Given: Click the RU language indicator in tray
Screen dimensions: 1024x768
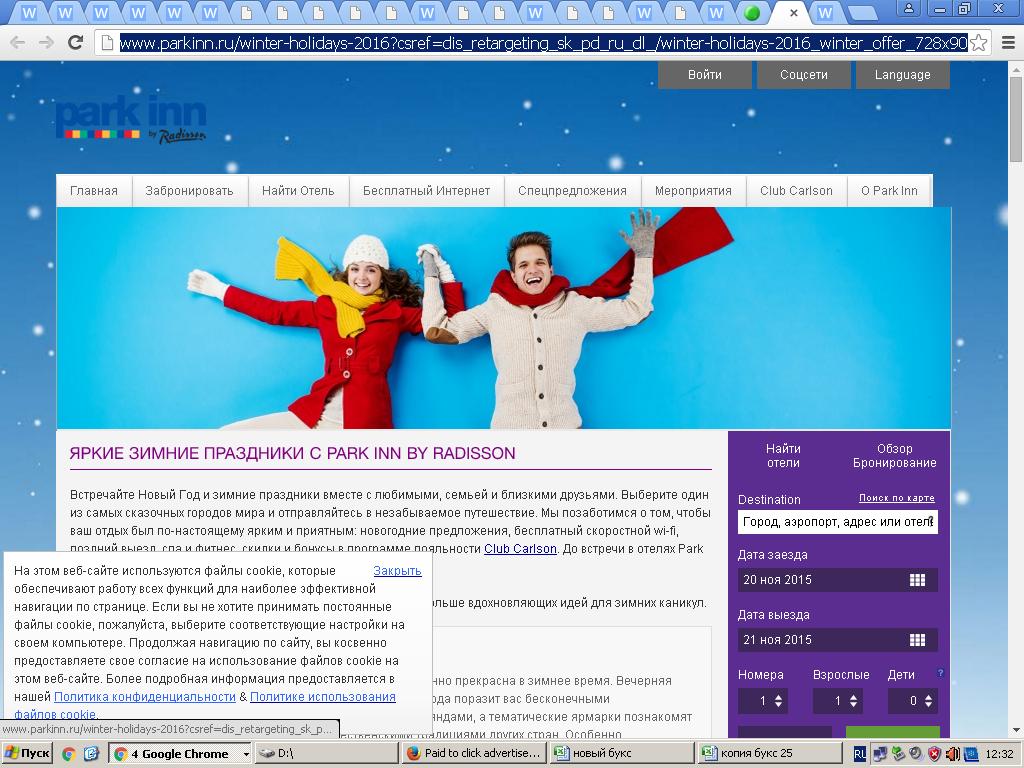Looking at the screenshot, I should pyautogui.click(x=859, y=754).
